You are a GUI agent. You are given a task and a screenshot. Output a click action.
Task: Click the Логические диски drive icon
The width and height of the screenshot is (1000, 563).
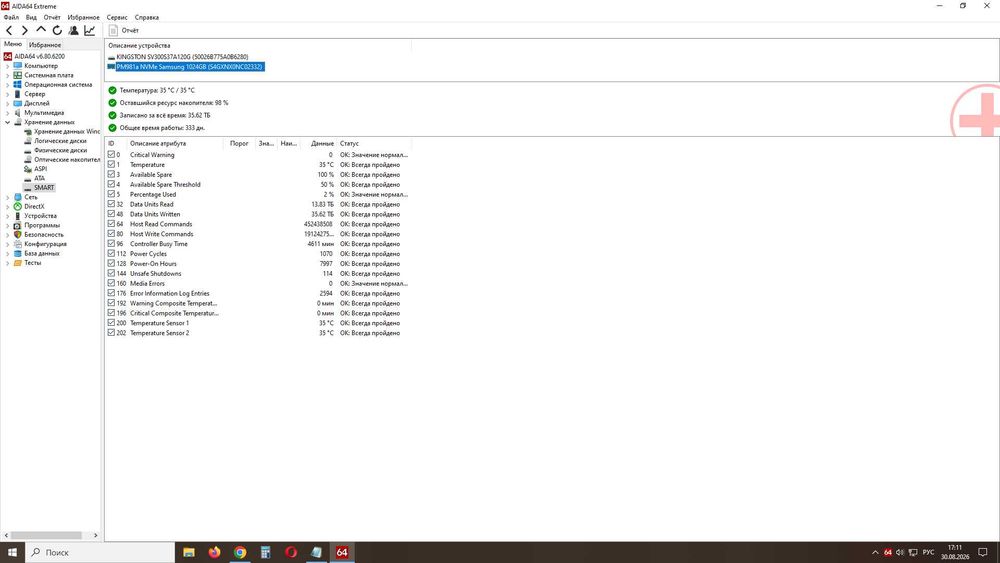pos(27,141)
